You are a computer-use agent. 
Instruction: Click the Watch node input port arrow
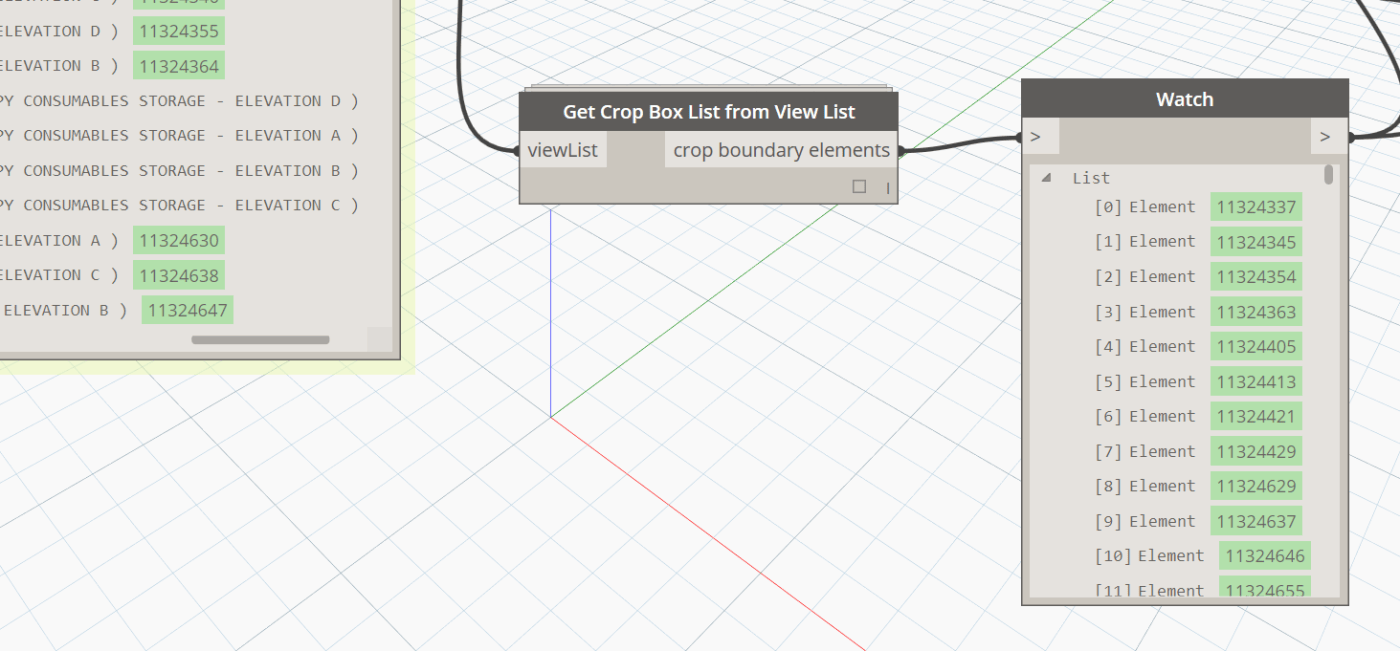pos(1036,136)
